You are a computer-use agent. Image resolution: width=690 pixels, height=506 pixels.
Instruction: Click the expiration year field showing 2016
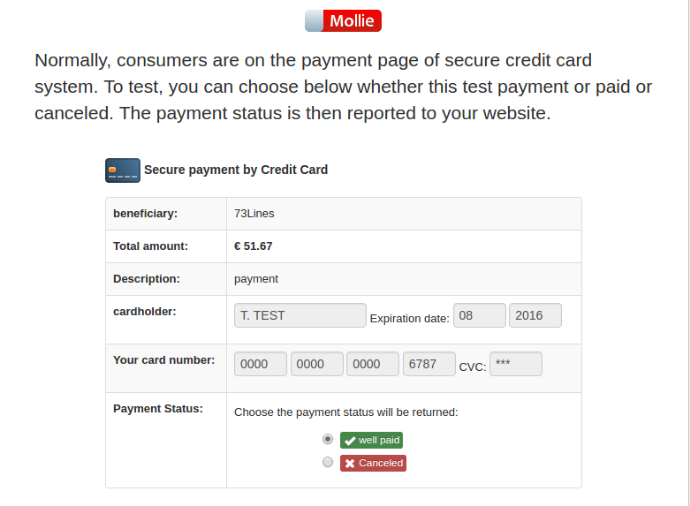535,316
